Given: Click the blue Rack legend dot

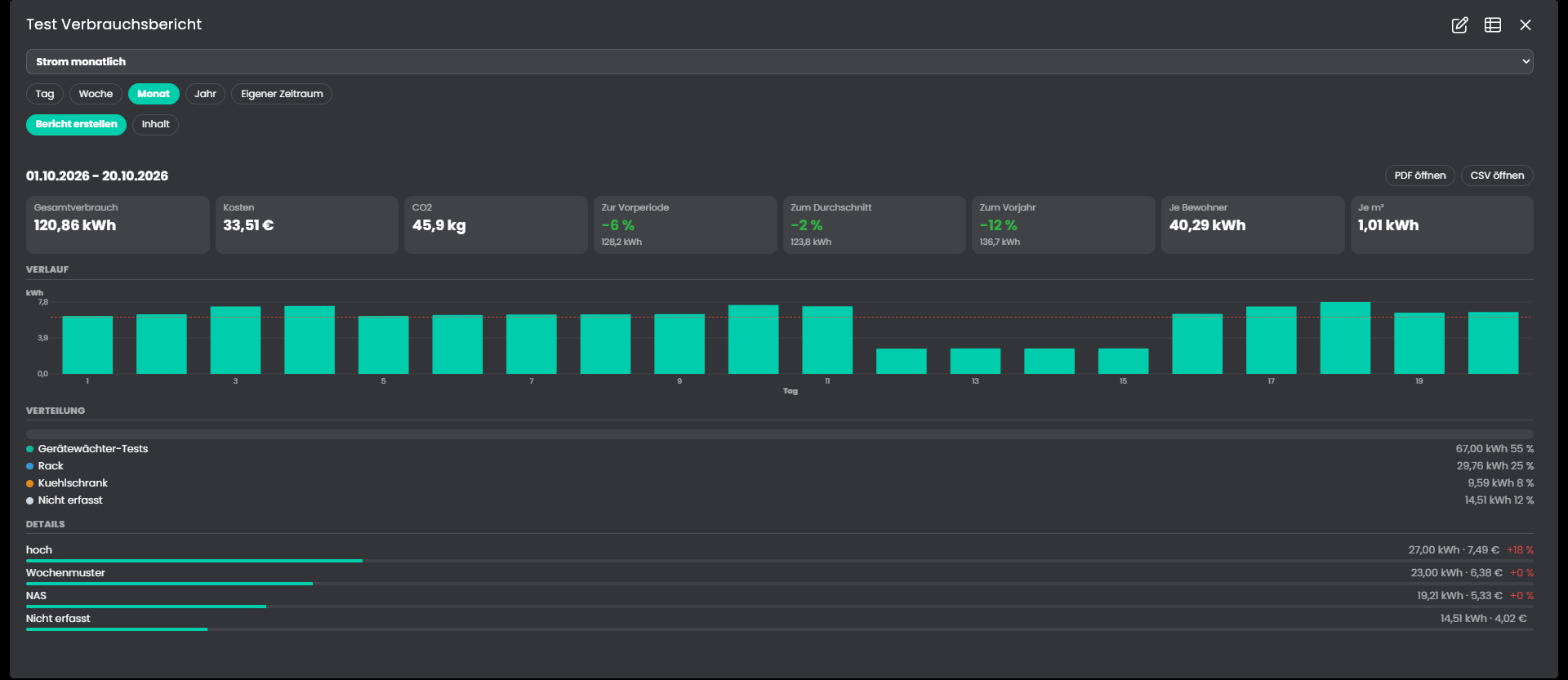Looking at the screenshot, I should tap(30, 466).
